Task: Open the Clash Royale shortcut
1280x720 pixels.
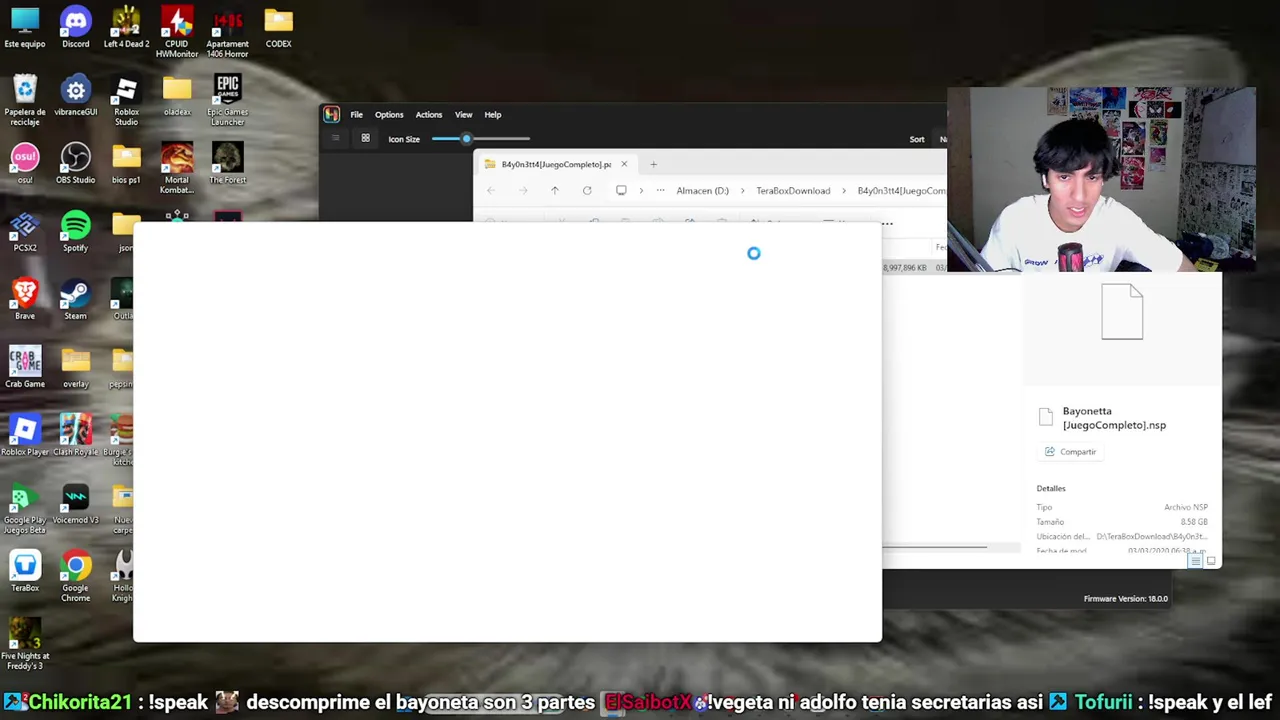Action: (75, 436)
